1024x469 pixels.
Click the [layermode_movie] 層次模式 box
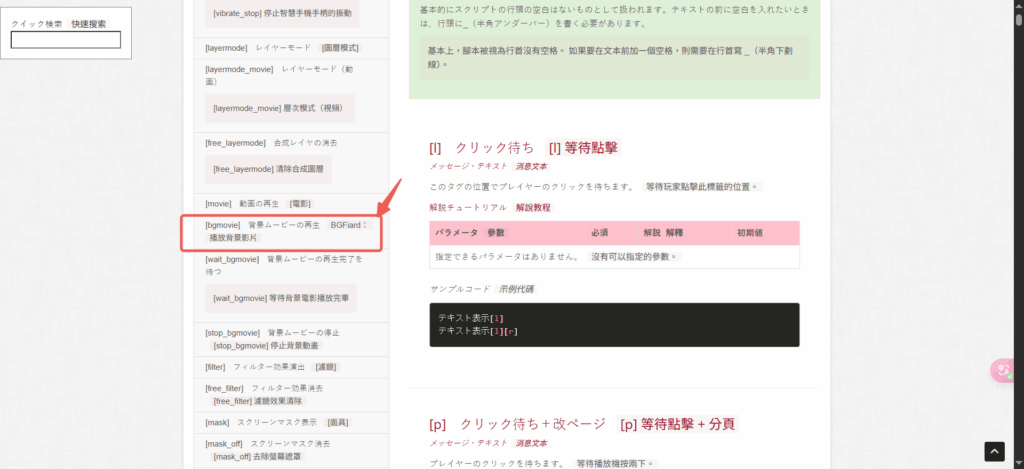click(280, 108)
